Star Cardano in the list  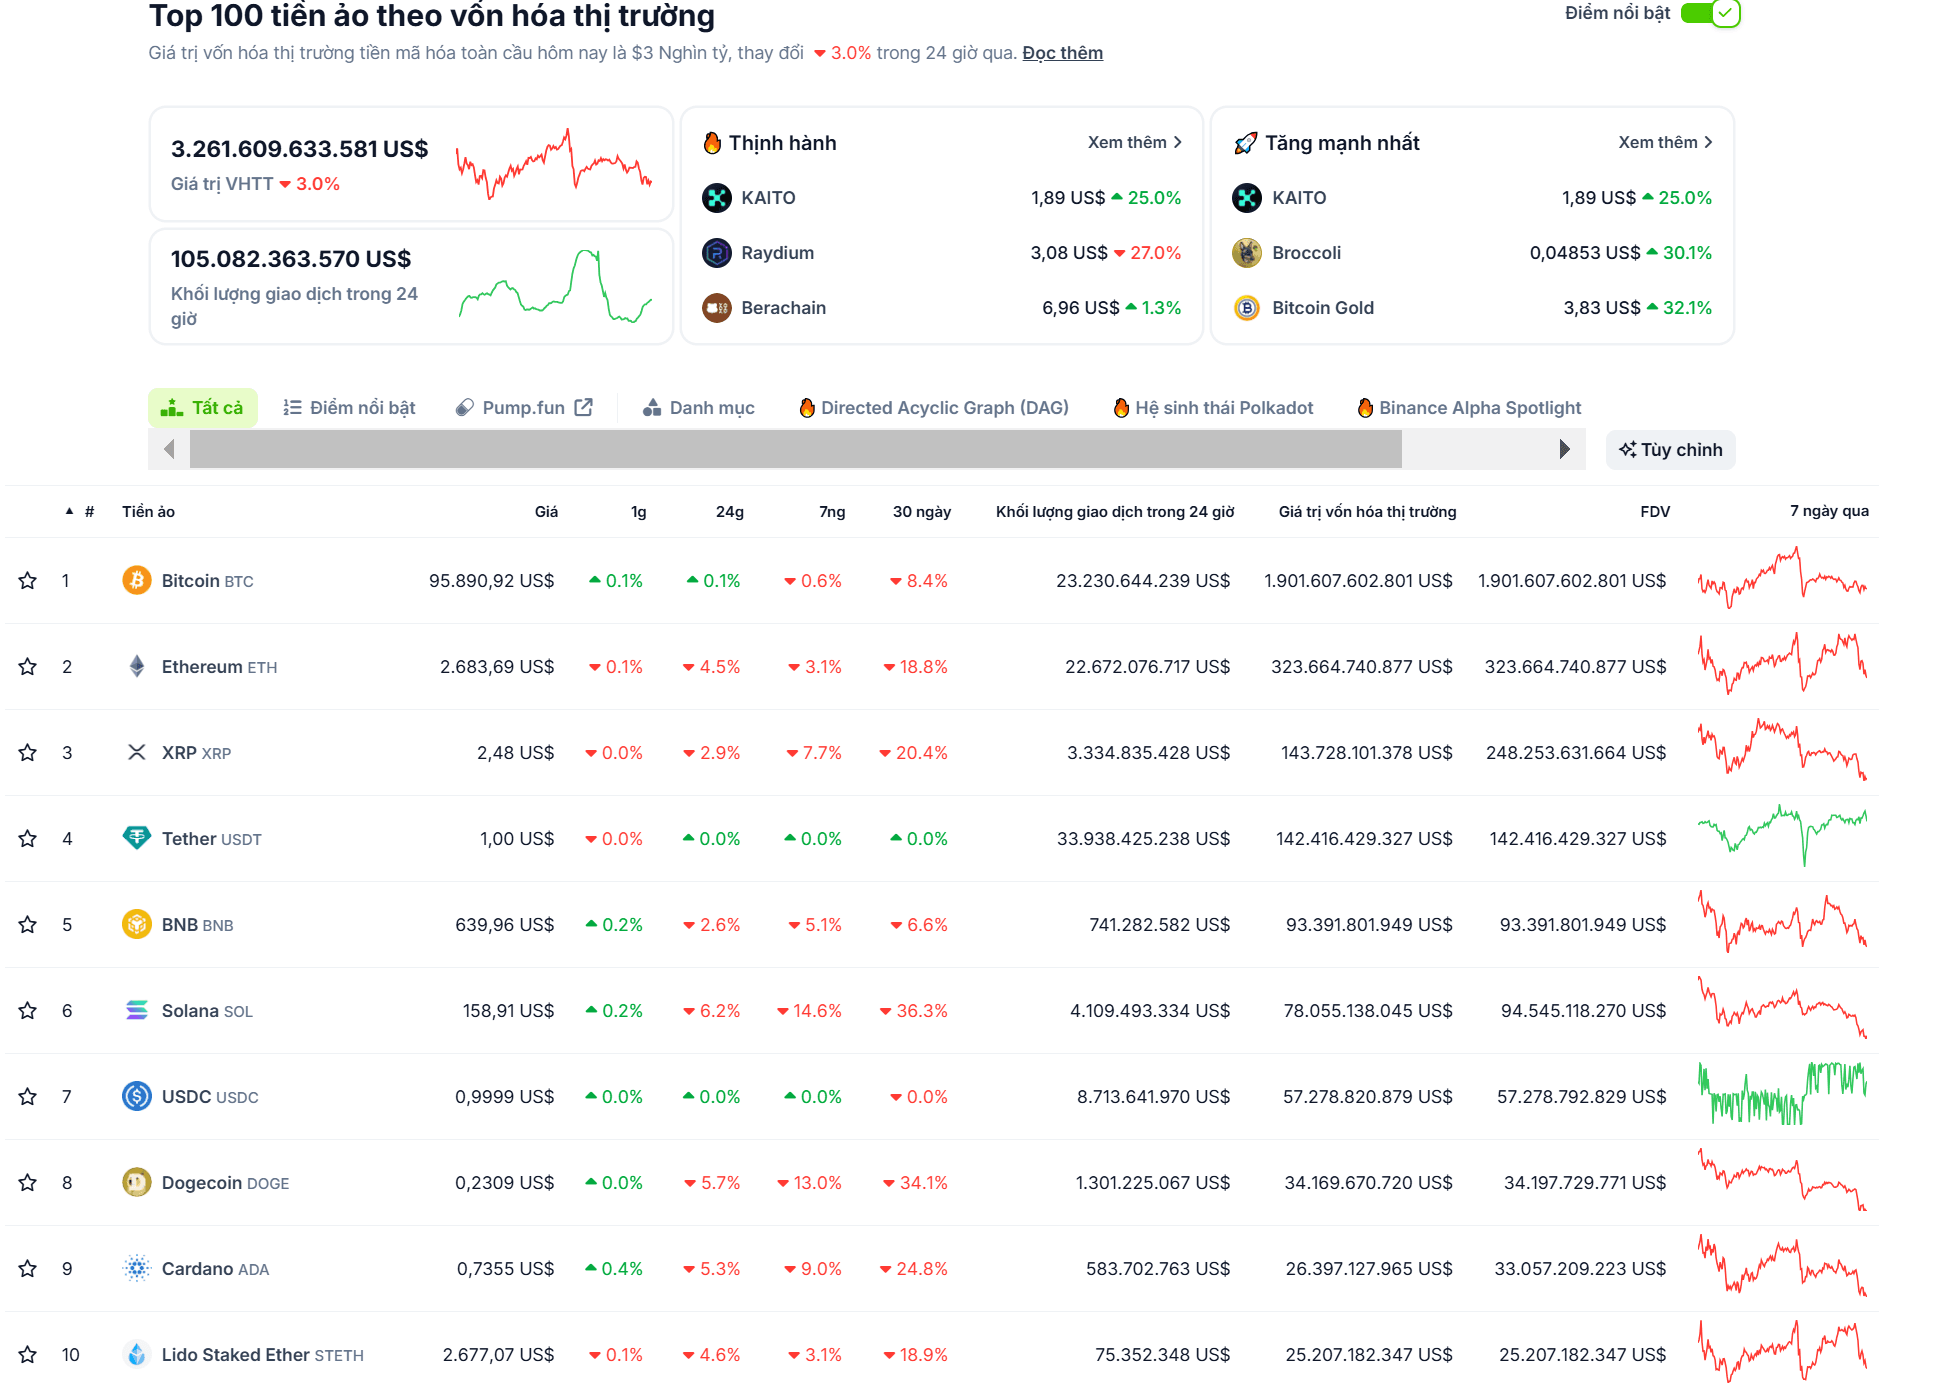pyautogui.click(x=28, y=1269)
